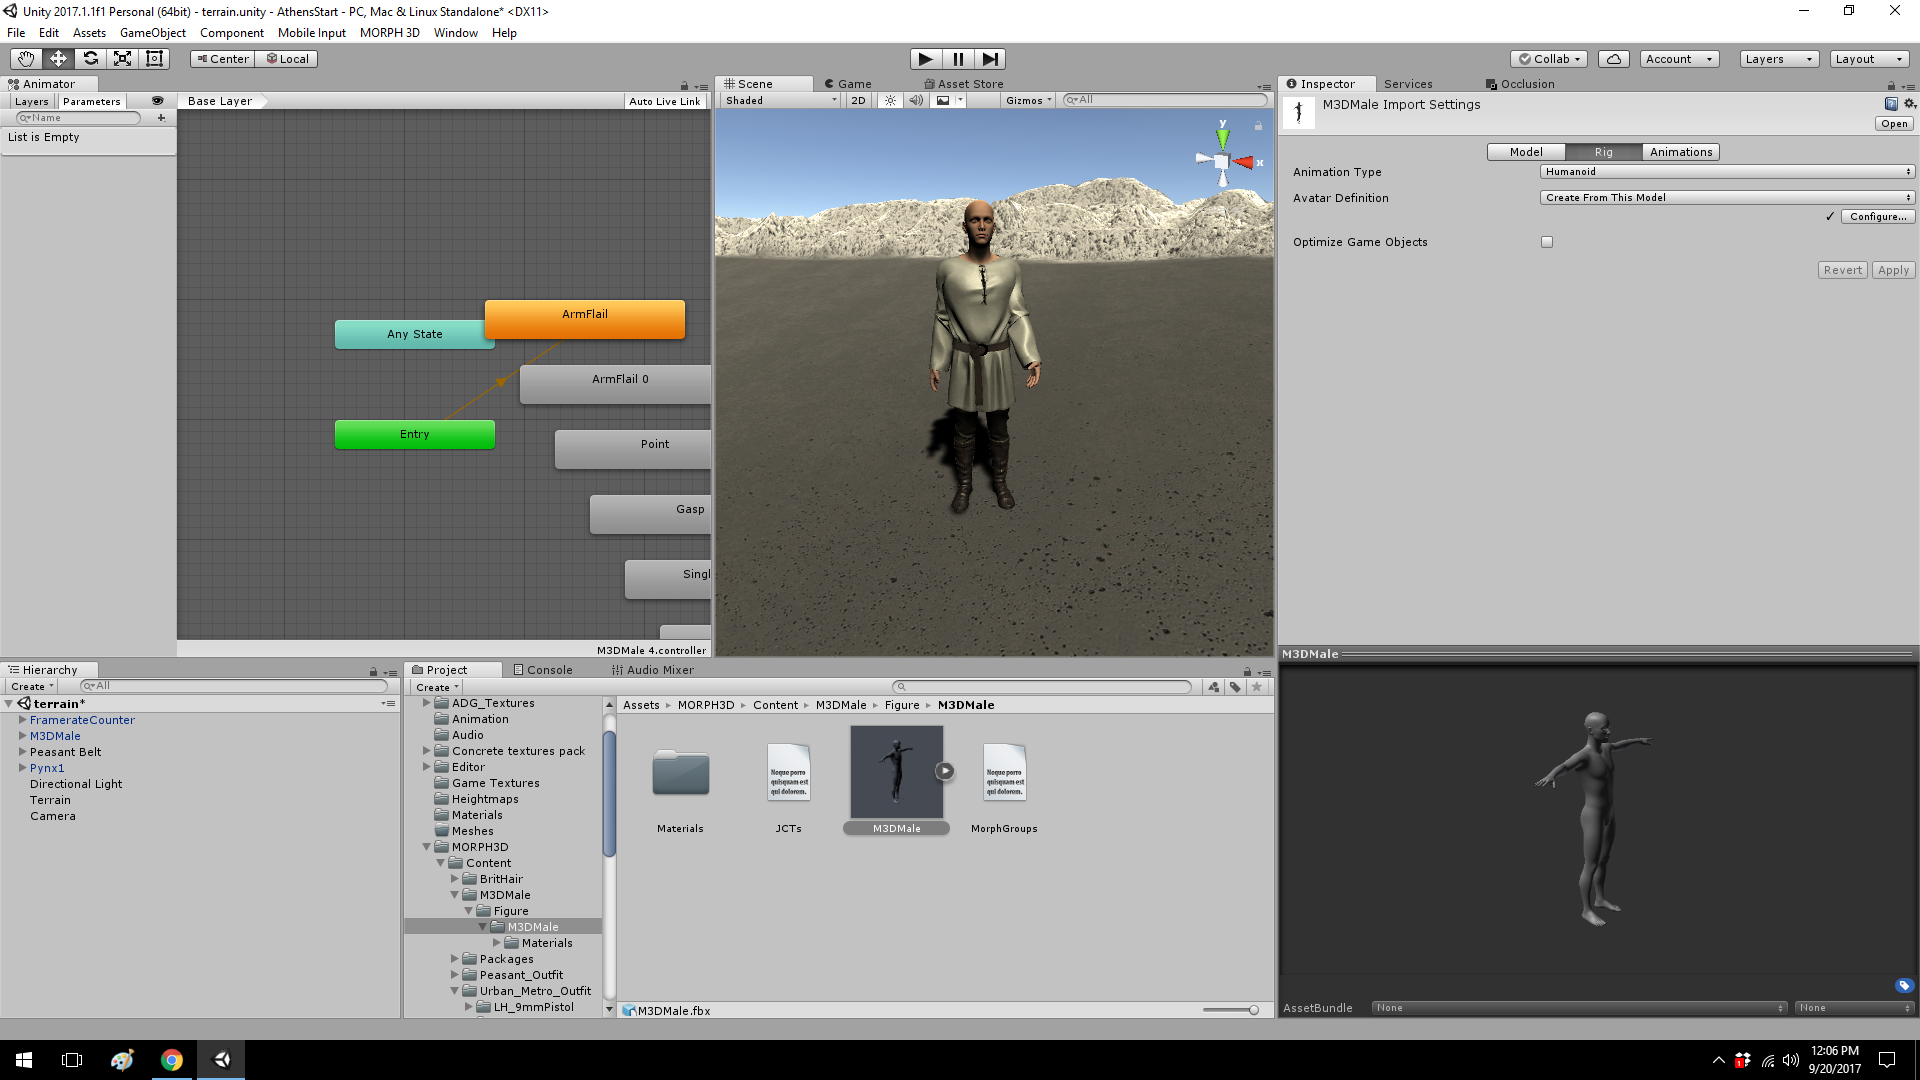Toggle 2D scene view mode
This screenshot has width=1920, height=1080.
point(858,100)
